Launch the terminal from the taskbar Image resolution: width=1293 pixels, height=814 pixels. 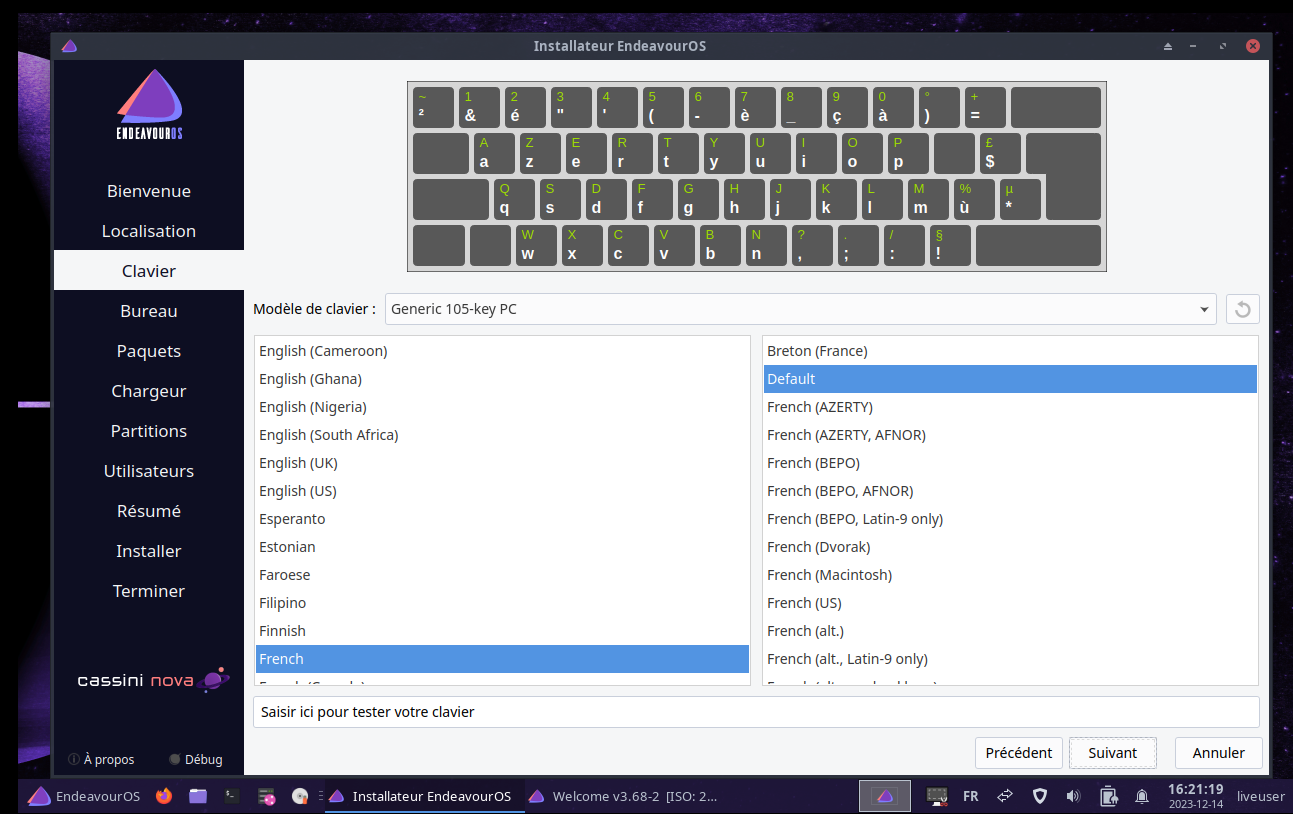point(231,796)
